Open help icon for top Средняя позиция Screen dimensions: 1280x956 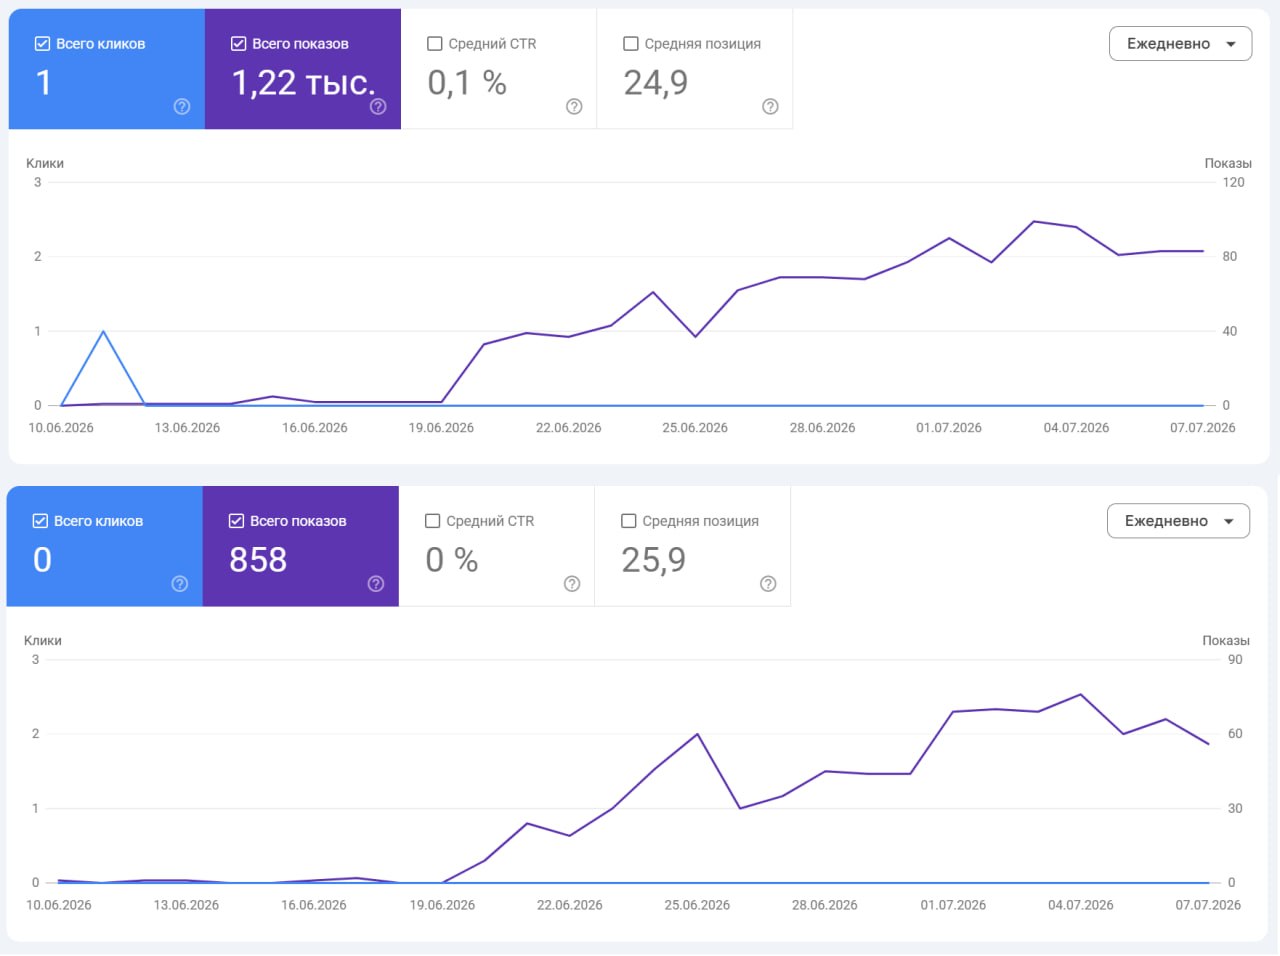(770, 107)
